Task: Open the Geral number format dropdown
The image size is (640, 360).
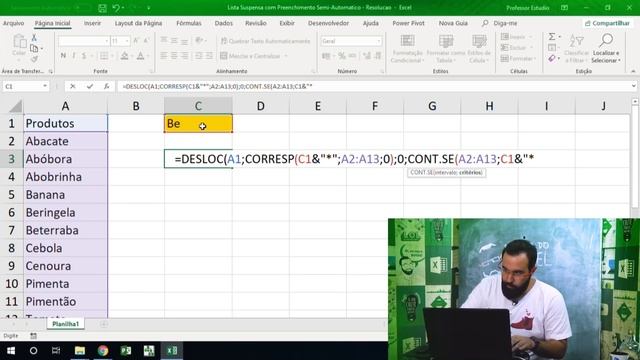Action: tap(379, 41)
